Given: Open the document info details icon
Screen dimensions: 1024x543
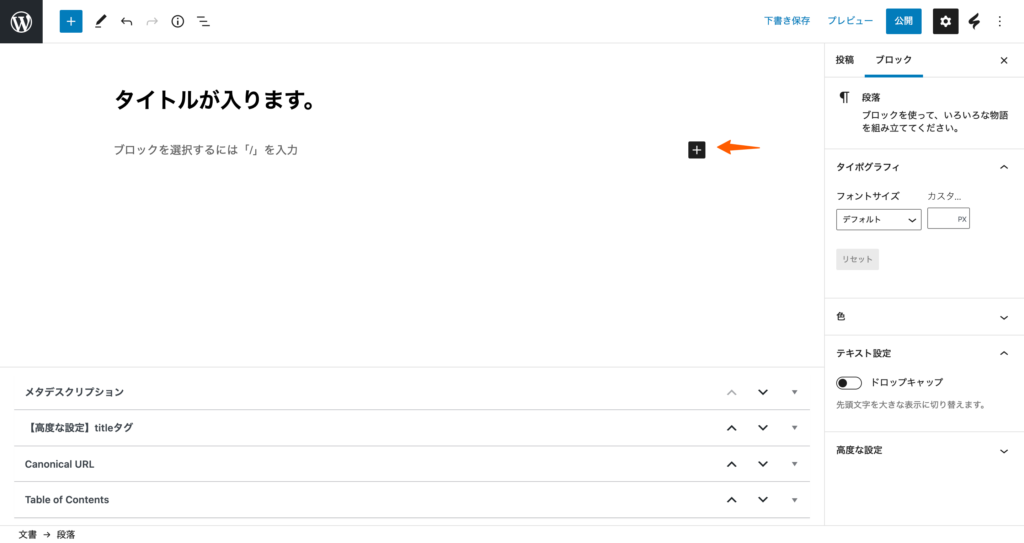Looking at the screenshot, I should click(178, 21).
